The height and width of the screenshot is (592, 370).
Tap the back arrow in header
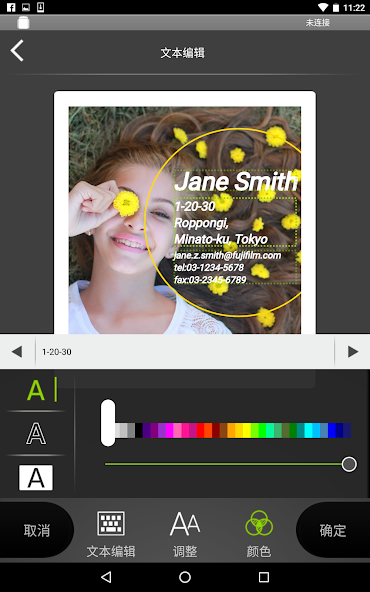pos(17,50)
